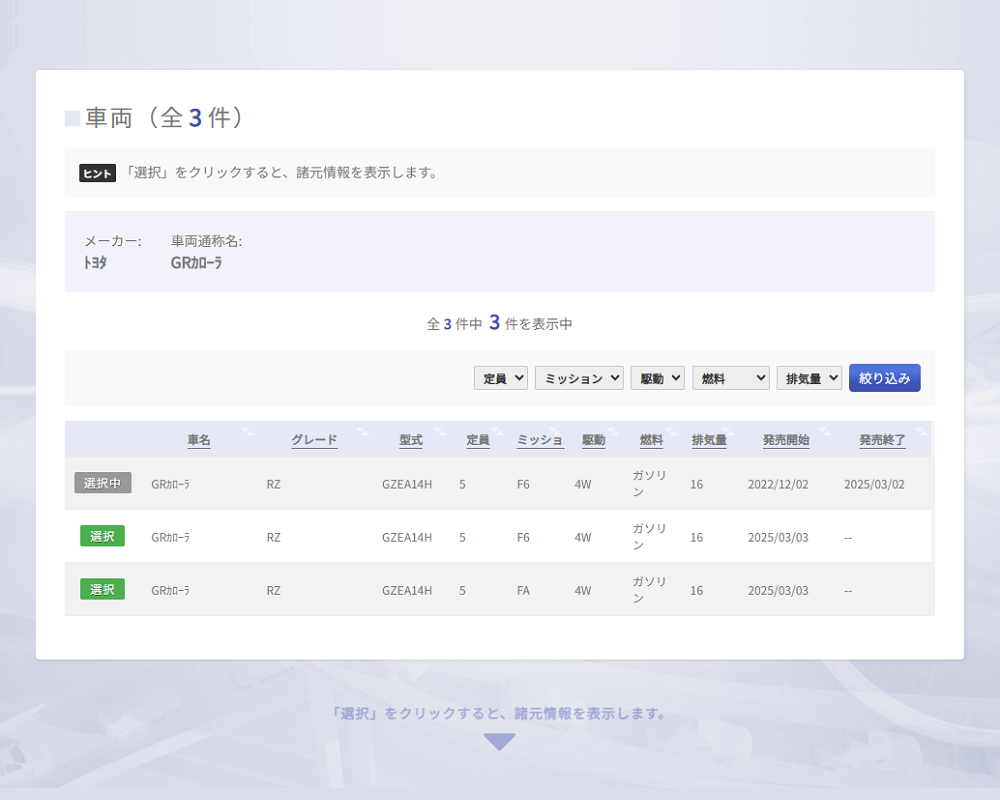Sort by the 車名 column header
Screen dimensions: 1000x800
click(x=199, y=440)
